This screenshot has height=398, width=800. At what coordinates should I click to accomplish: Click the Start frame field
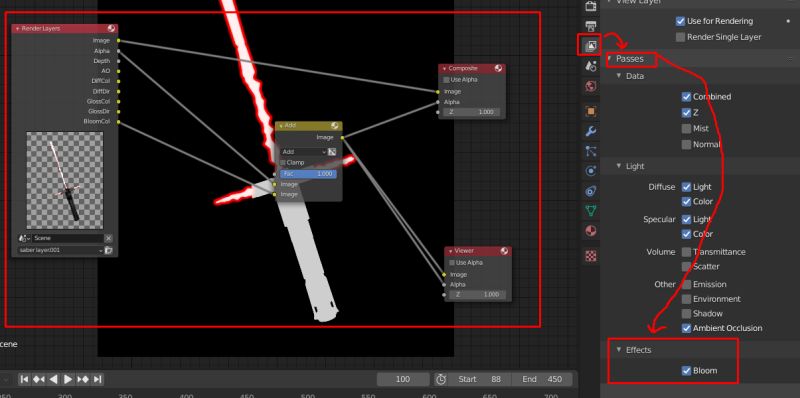pos(479,379)
